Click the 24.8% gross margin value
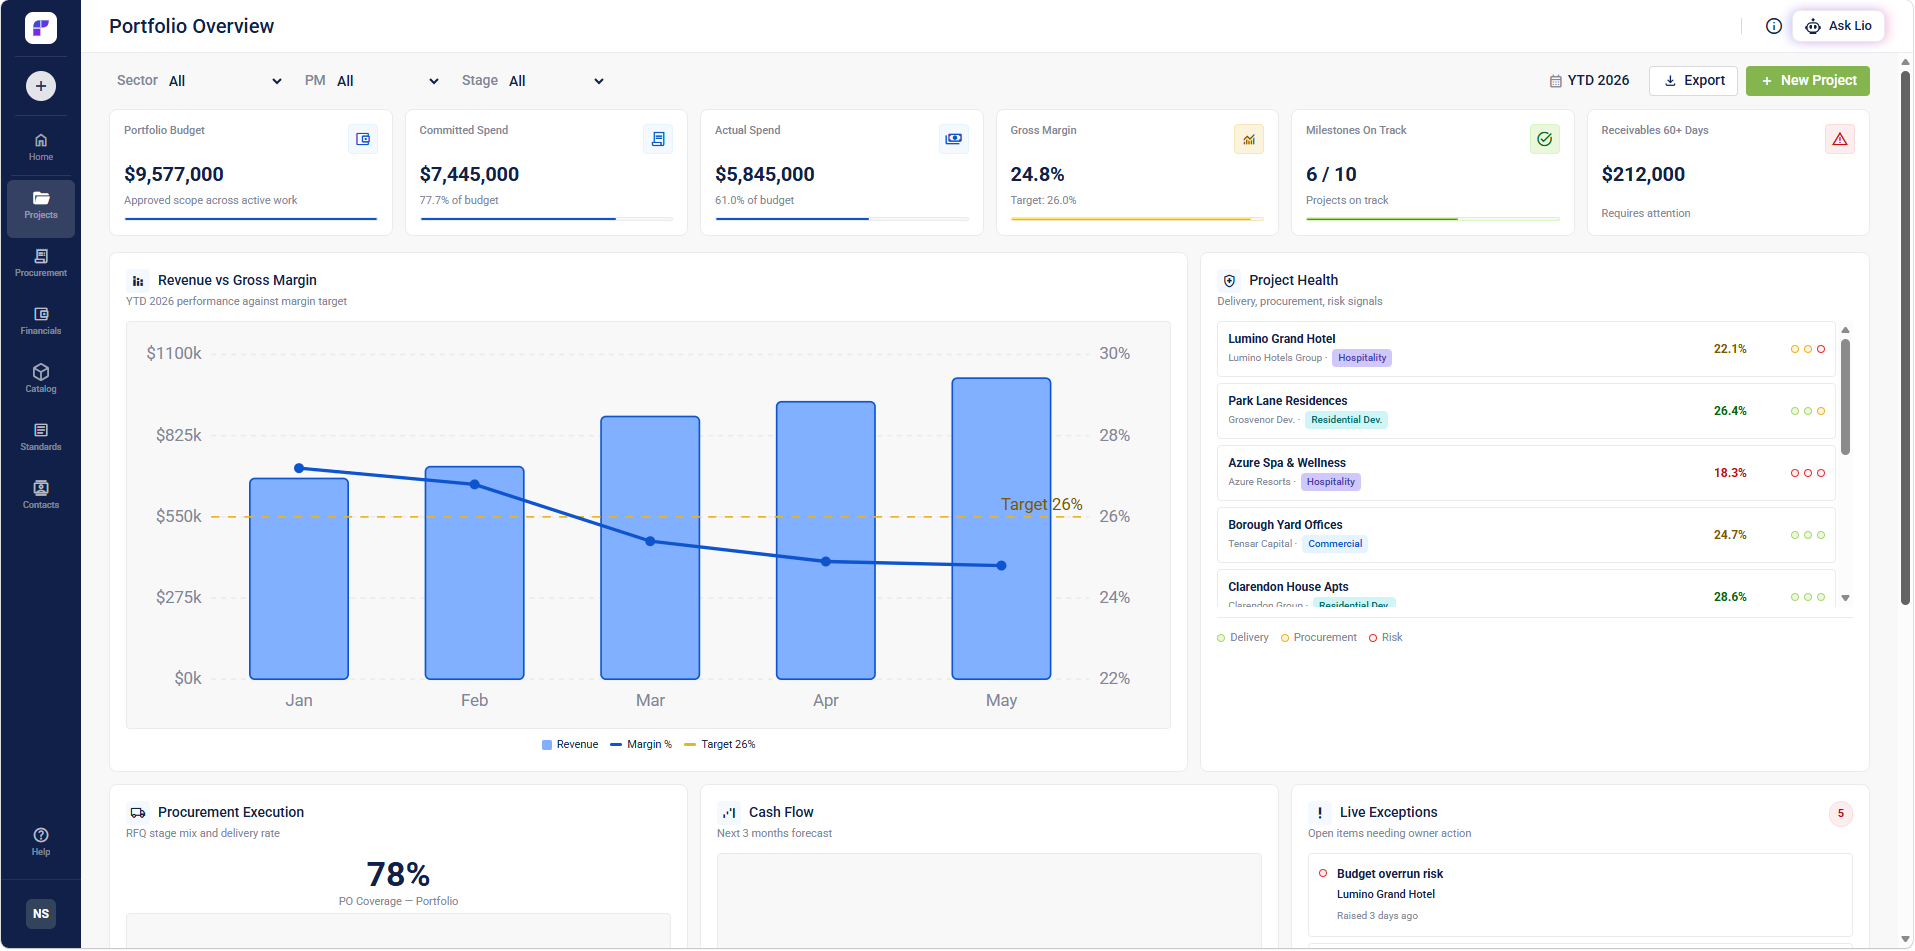Image resolution: width=1915 pixels, height=951 pixels. point(1037,175)
